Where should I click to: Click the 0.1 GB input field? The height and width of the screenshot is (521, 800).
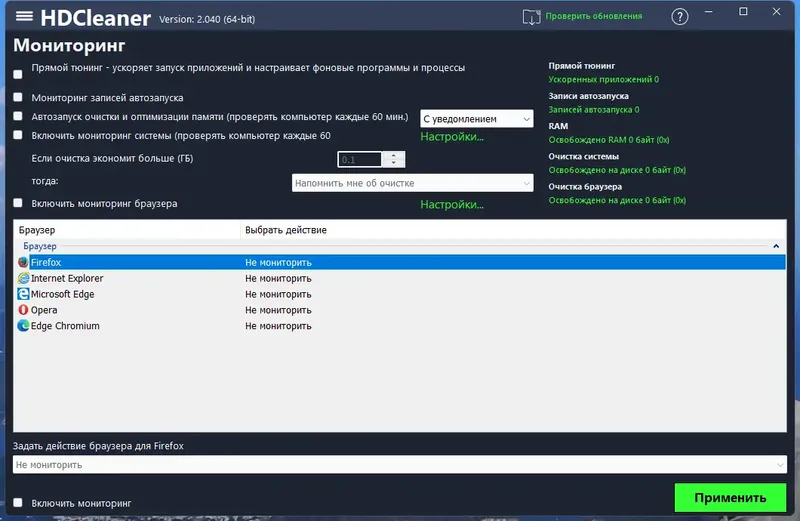click(x=360, y=160)
